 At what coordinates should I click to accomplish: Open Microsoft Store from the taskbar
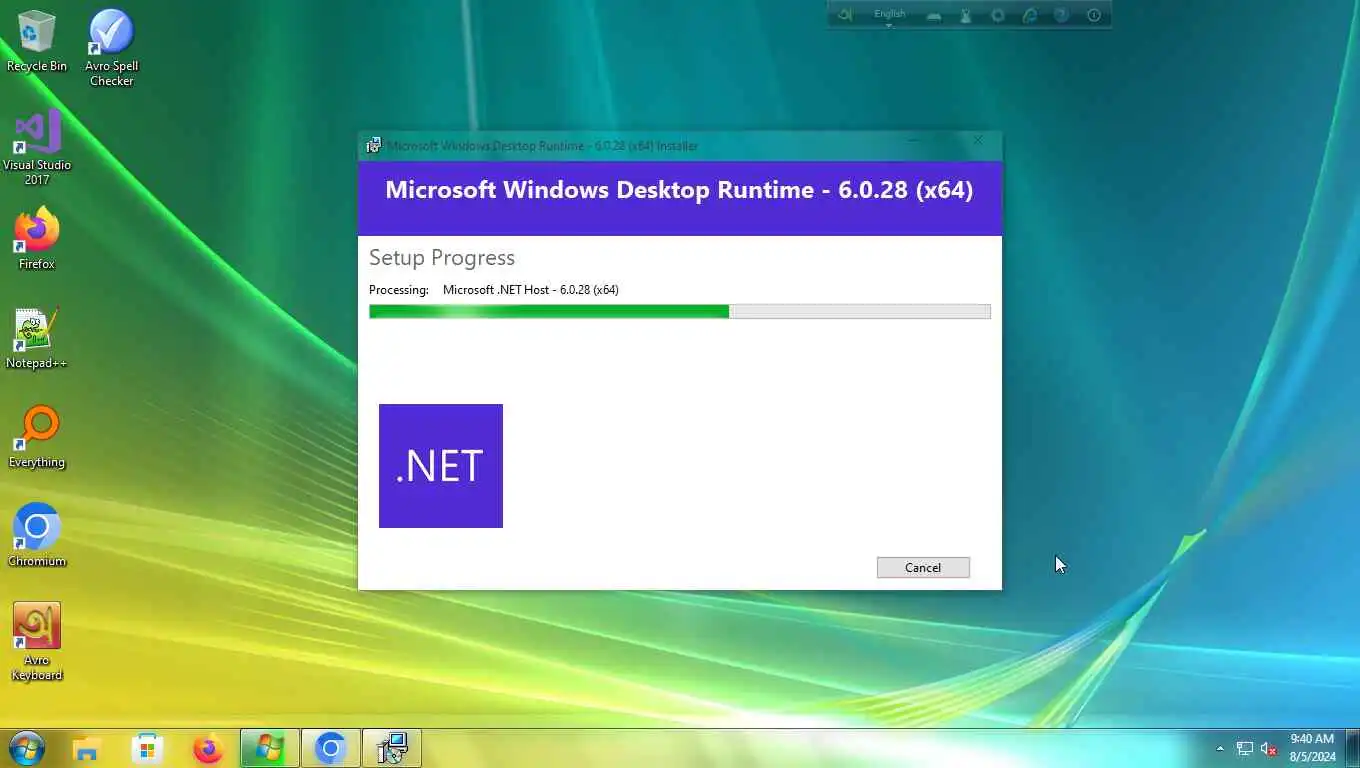click(x=148, y=748)
